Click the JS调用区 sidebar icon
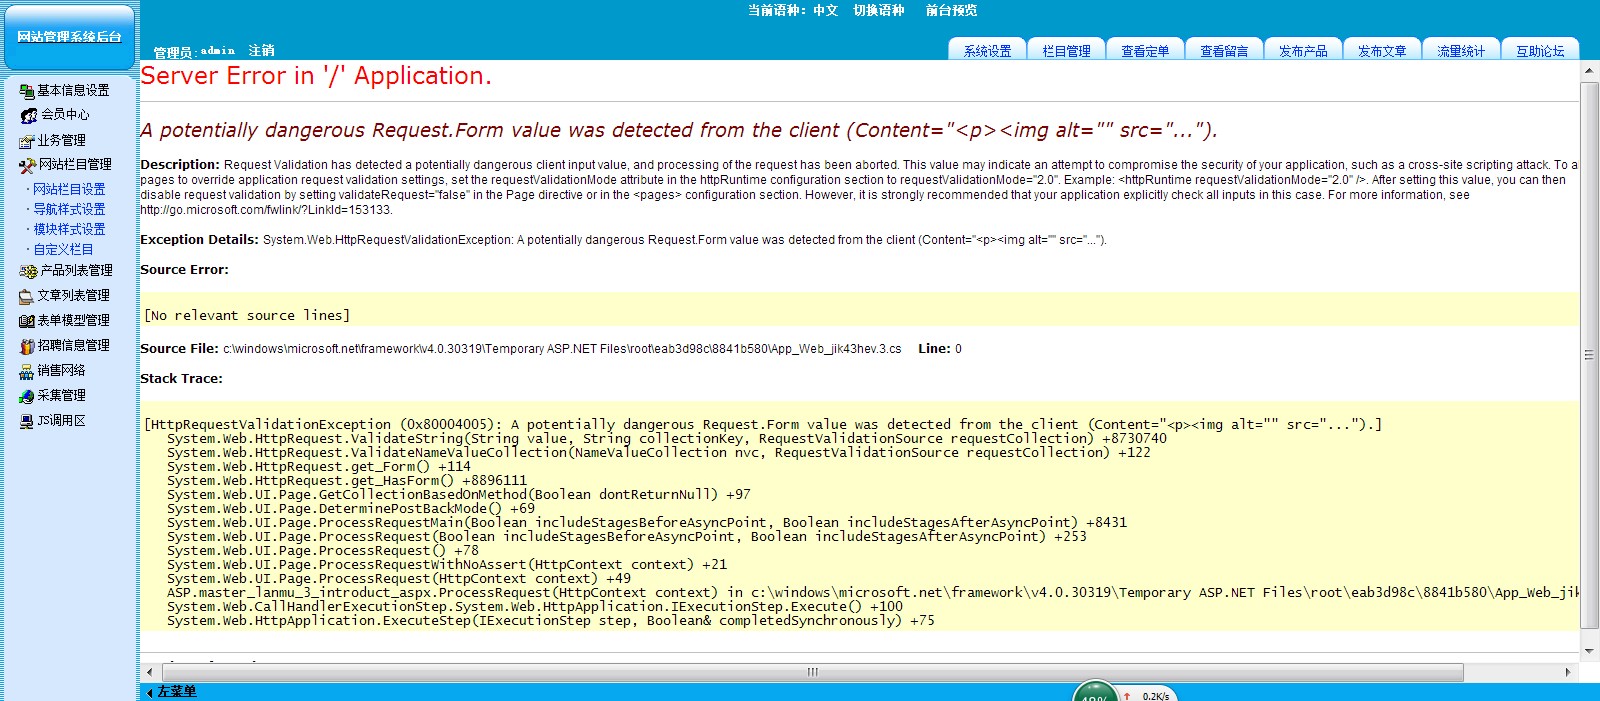This screenshot has height=701, width=1600. [27, 421]
